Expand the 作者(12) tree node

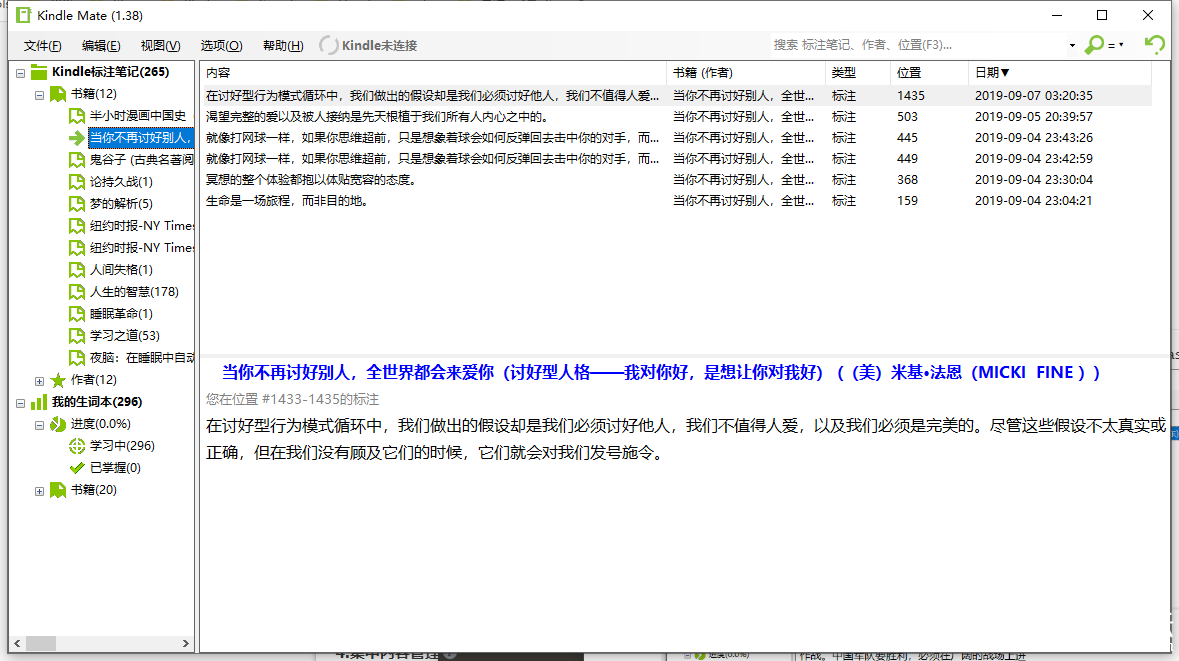tap(39, 381)
